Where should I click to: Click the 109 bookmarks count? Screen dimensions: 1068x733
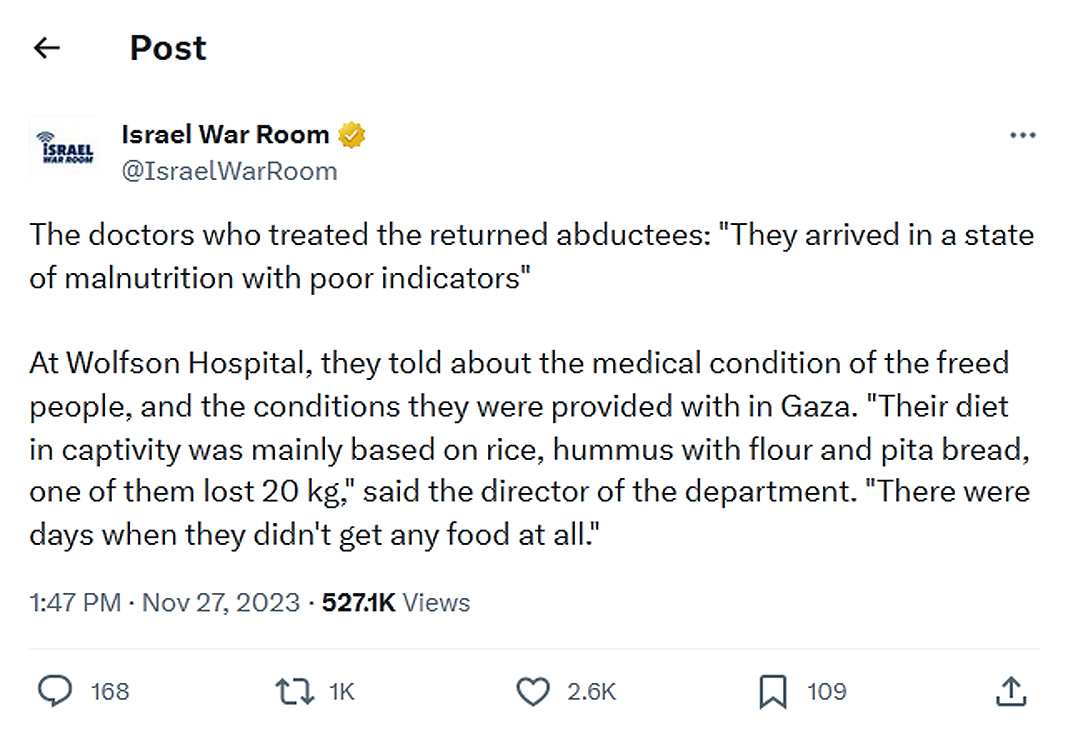pyautogui.click(x=826, y=691)
